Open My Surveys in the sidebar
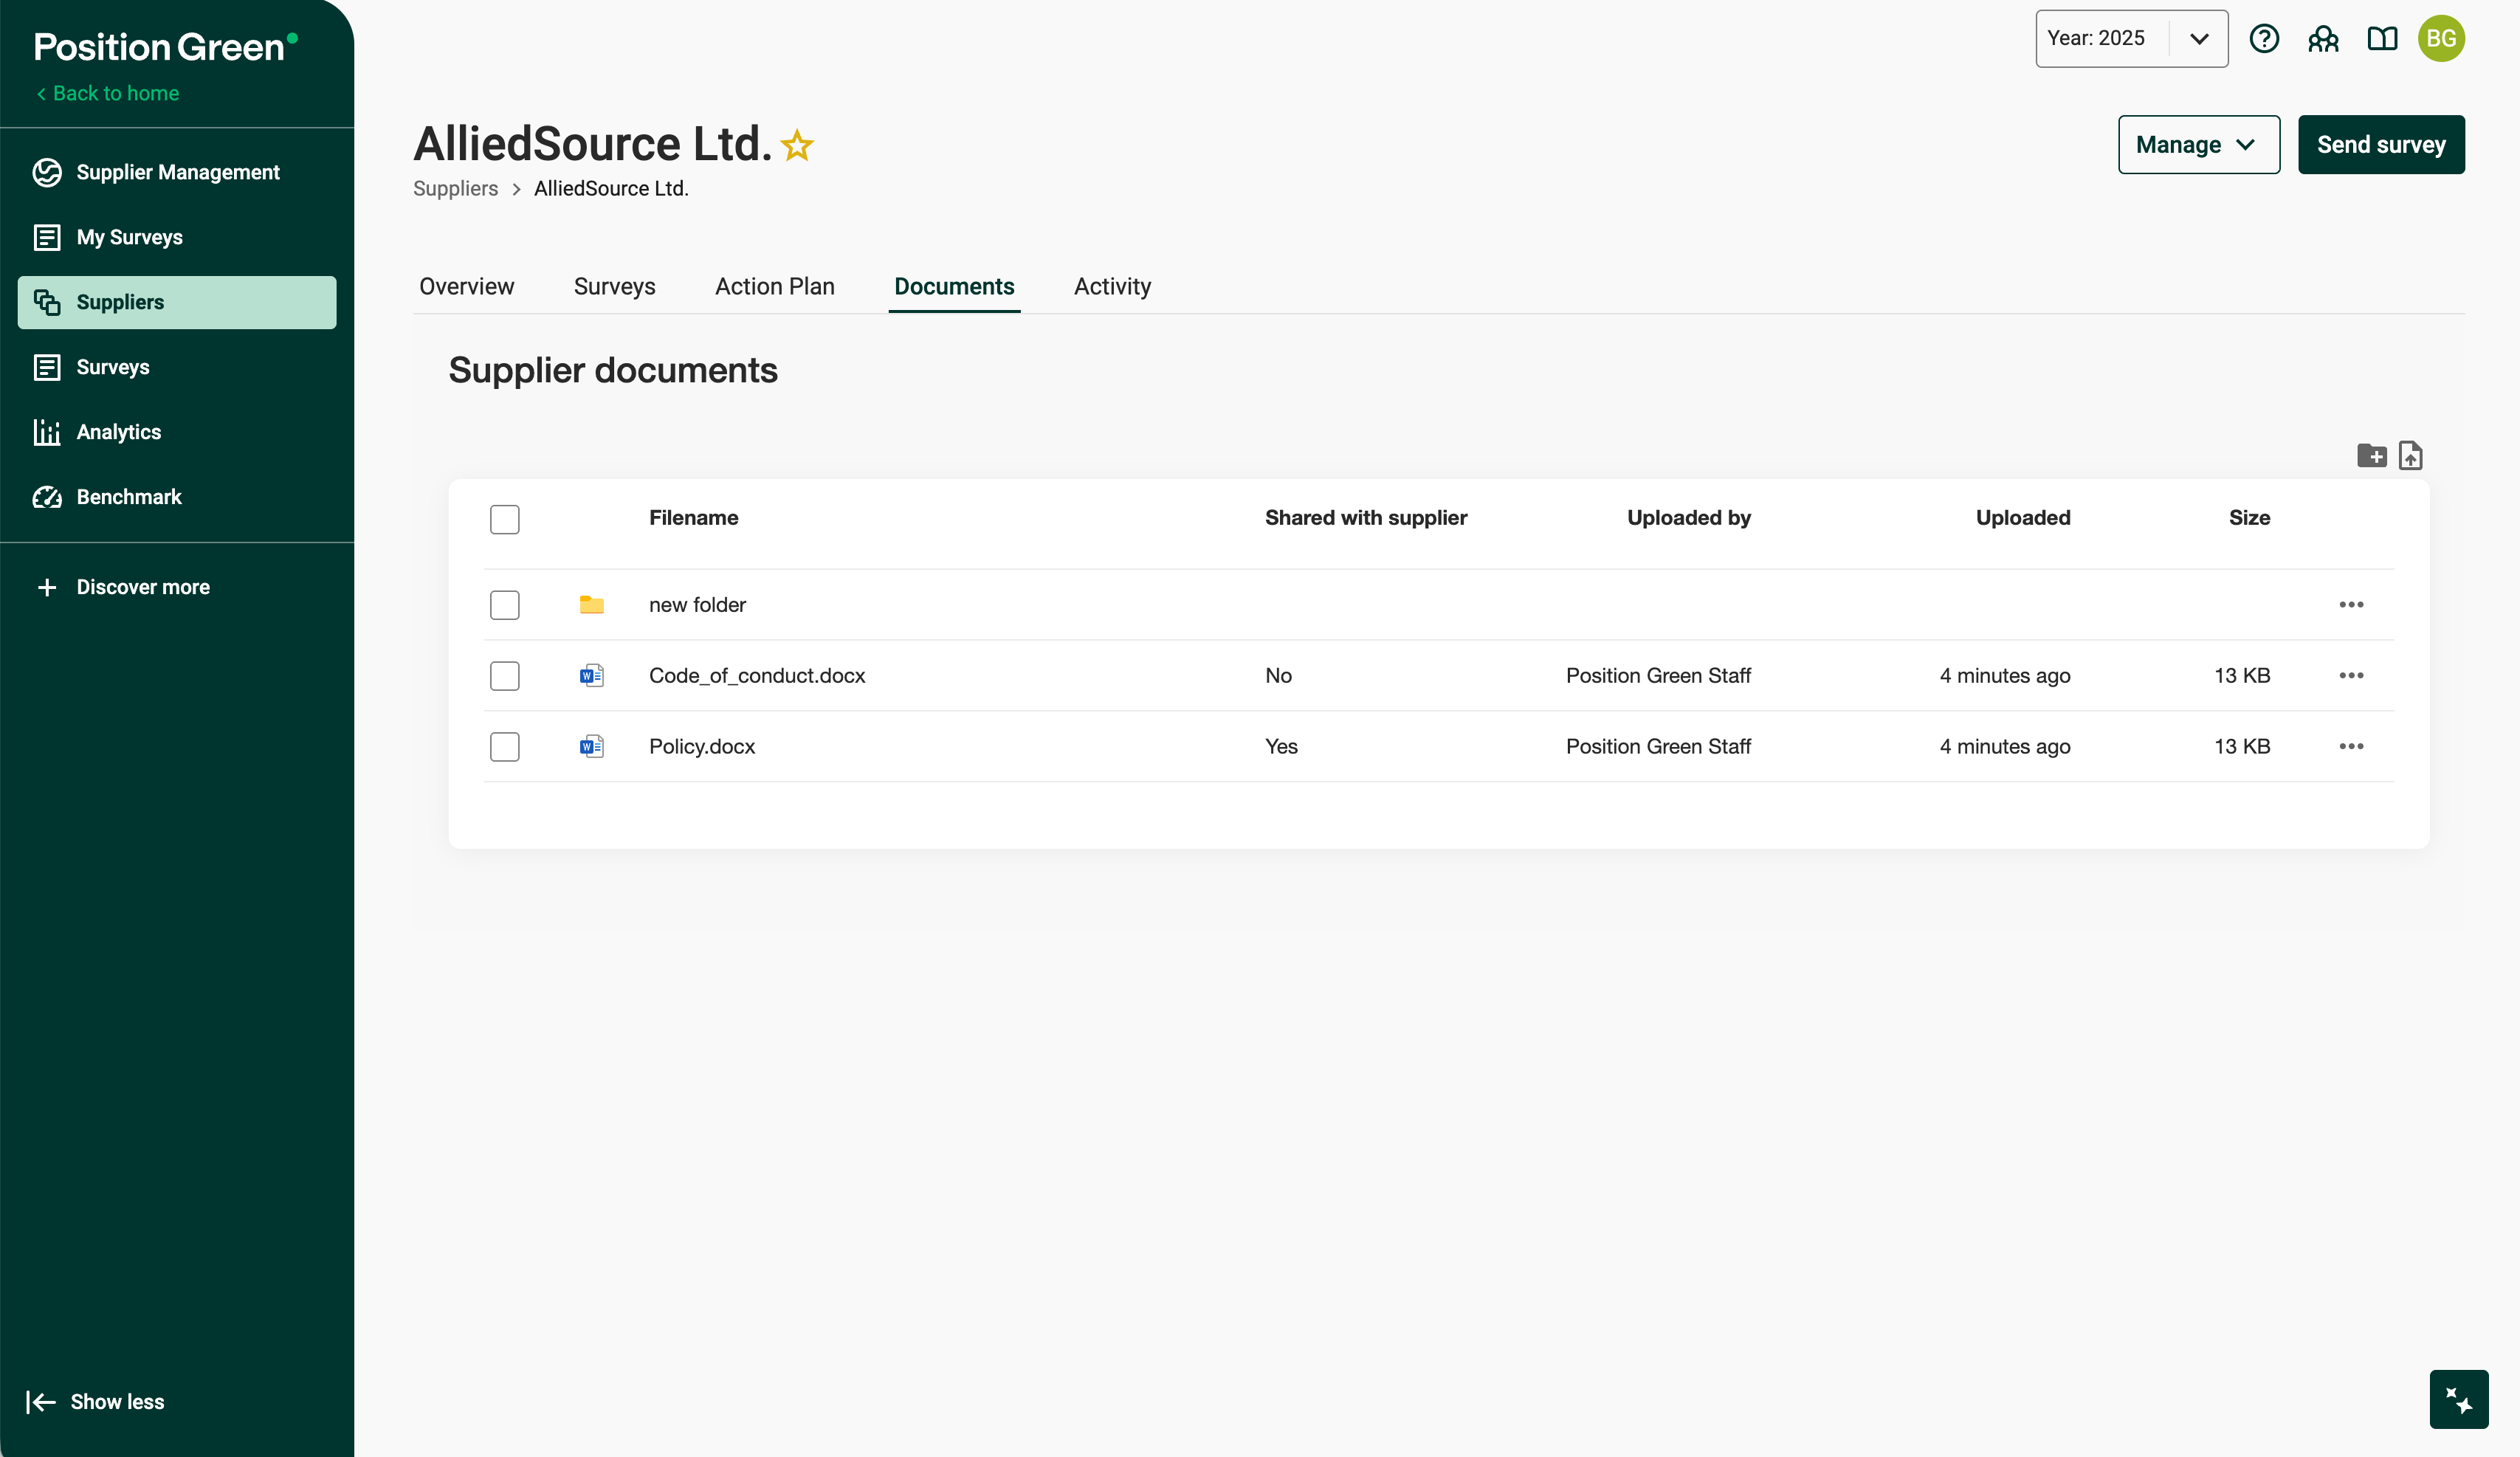Screen dimensions: 2520x1457 point(177,237)
